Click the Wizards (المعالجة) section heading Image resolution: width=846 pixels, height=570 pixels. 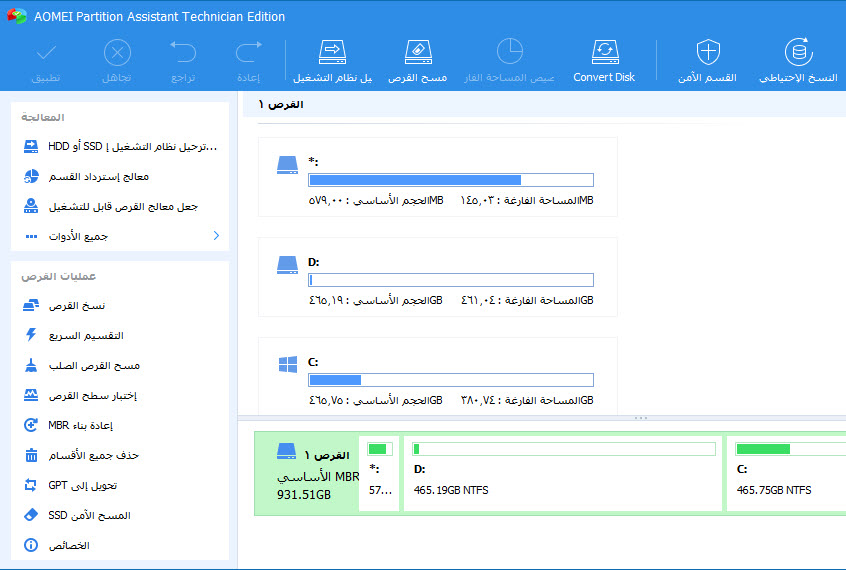pyautogui.click(x=43, y=117)
